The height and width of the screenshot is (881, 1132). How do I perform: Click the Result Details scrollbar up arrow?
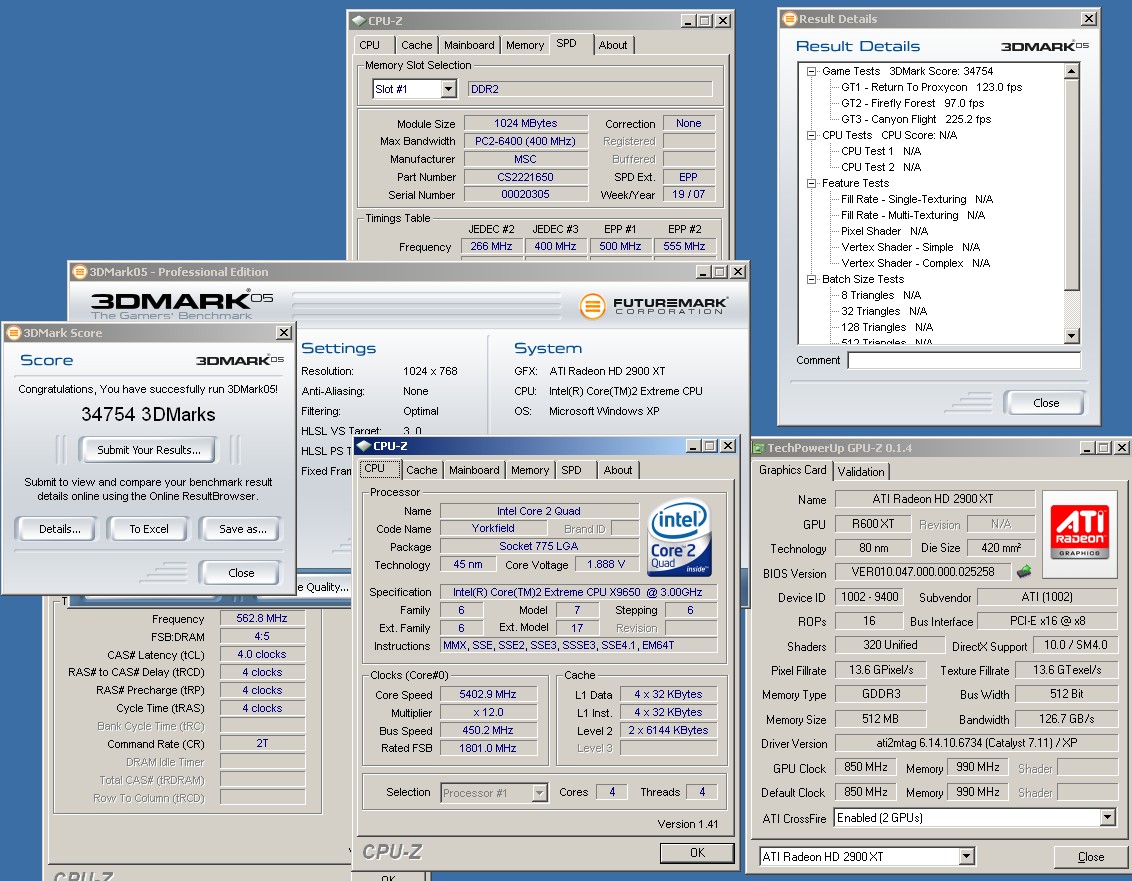(x=1072, y=71)
